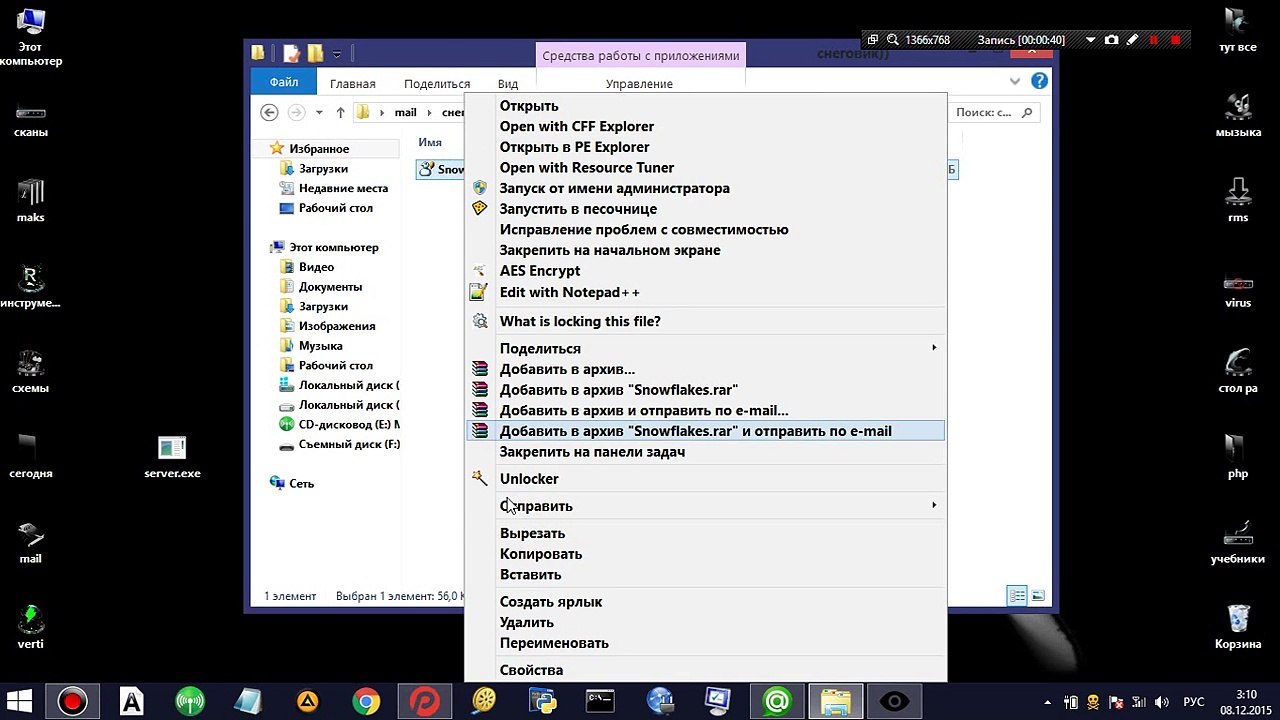Choose 'Запустить в песочнице' menu item
The width and height of the screenshot is (1280, 720).
[706, 209]
